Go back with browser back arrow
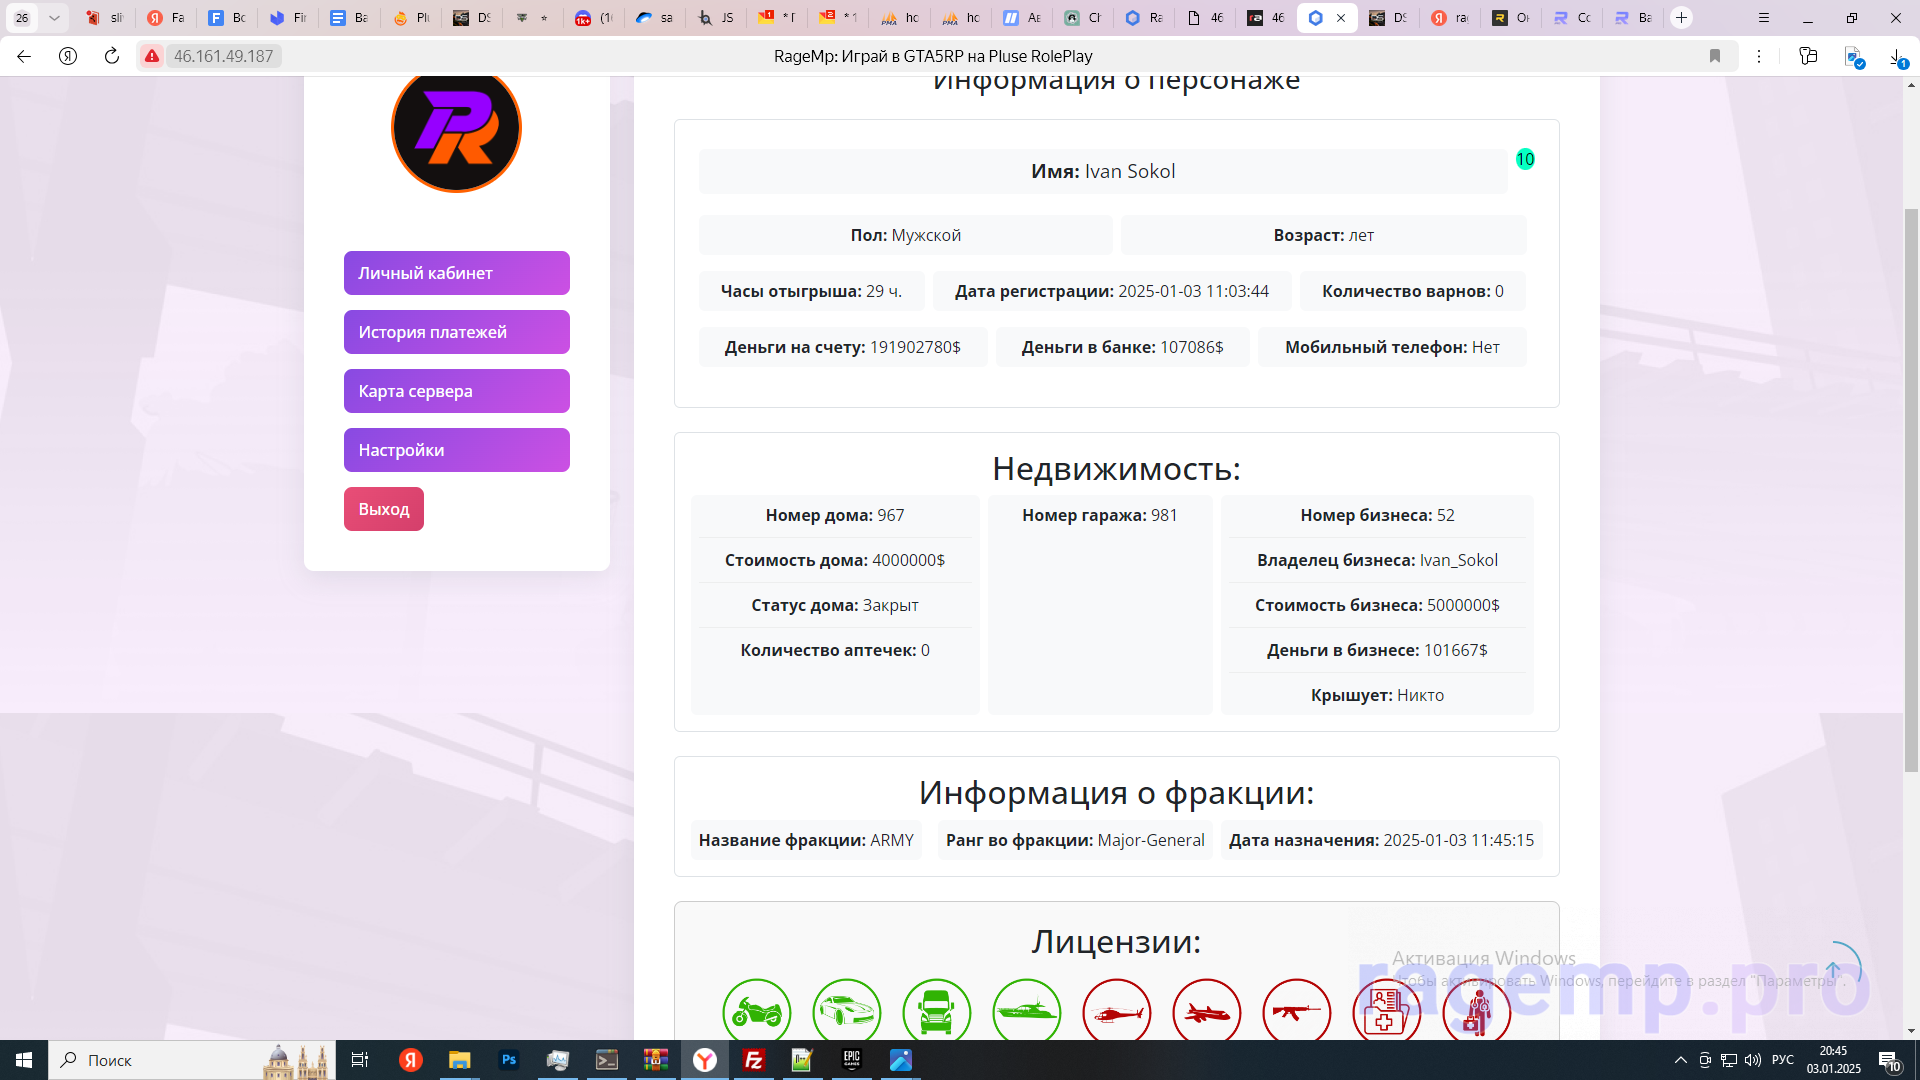The image size is (1920, 1080). [24, 56]
